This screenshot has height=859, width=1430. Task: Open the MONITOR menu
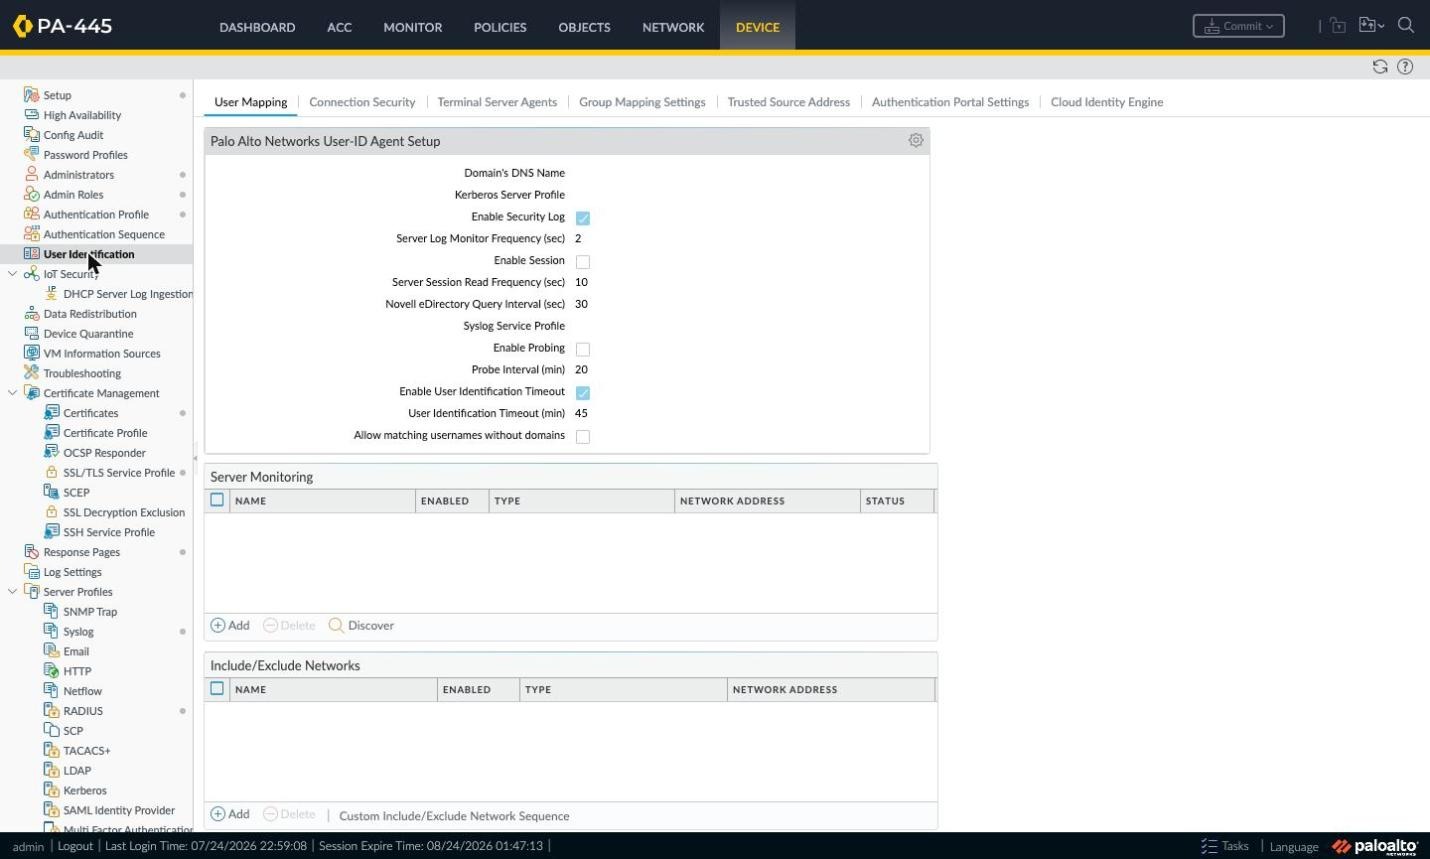412,27
